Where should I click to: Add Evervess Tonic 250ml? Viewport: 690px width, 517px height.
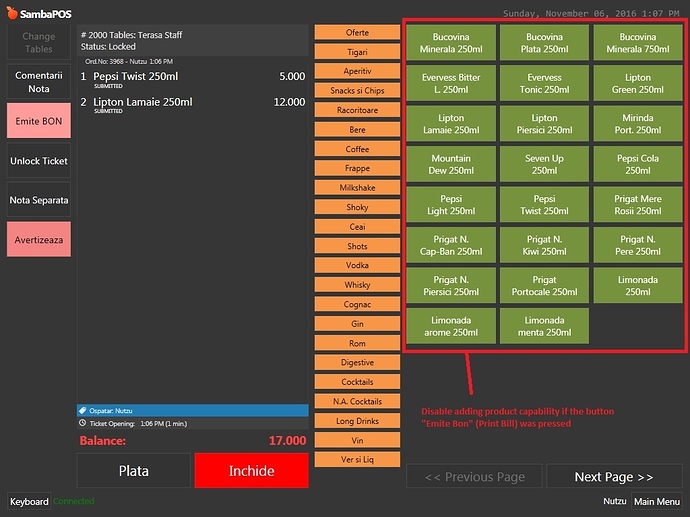(544, 83)
